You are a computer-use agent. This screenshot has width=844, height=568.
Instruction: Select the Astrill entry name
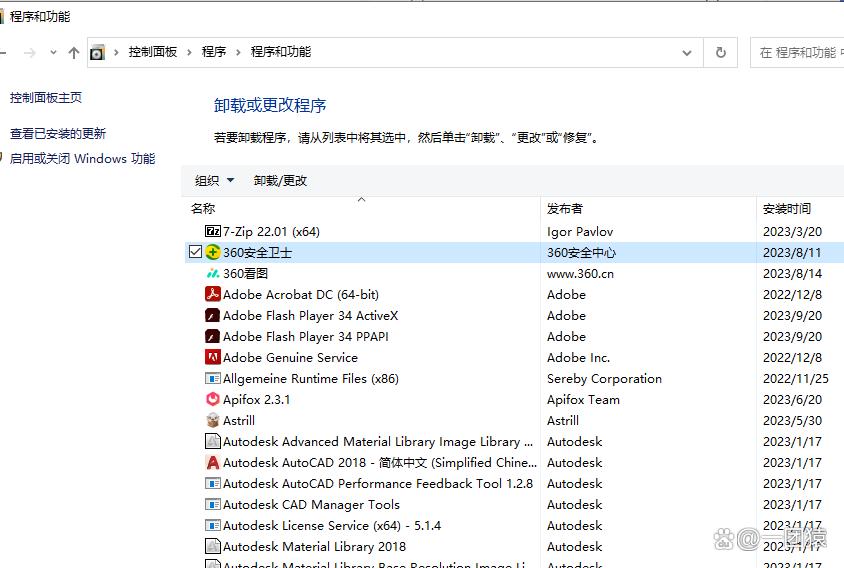239,420
